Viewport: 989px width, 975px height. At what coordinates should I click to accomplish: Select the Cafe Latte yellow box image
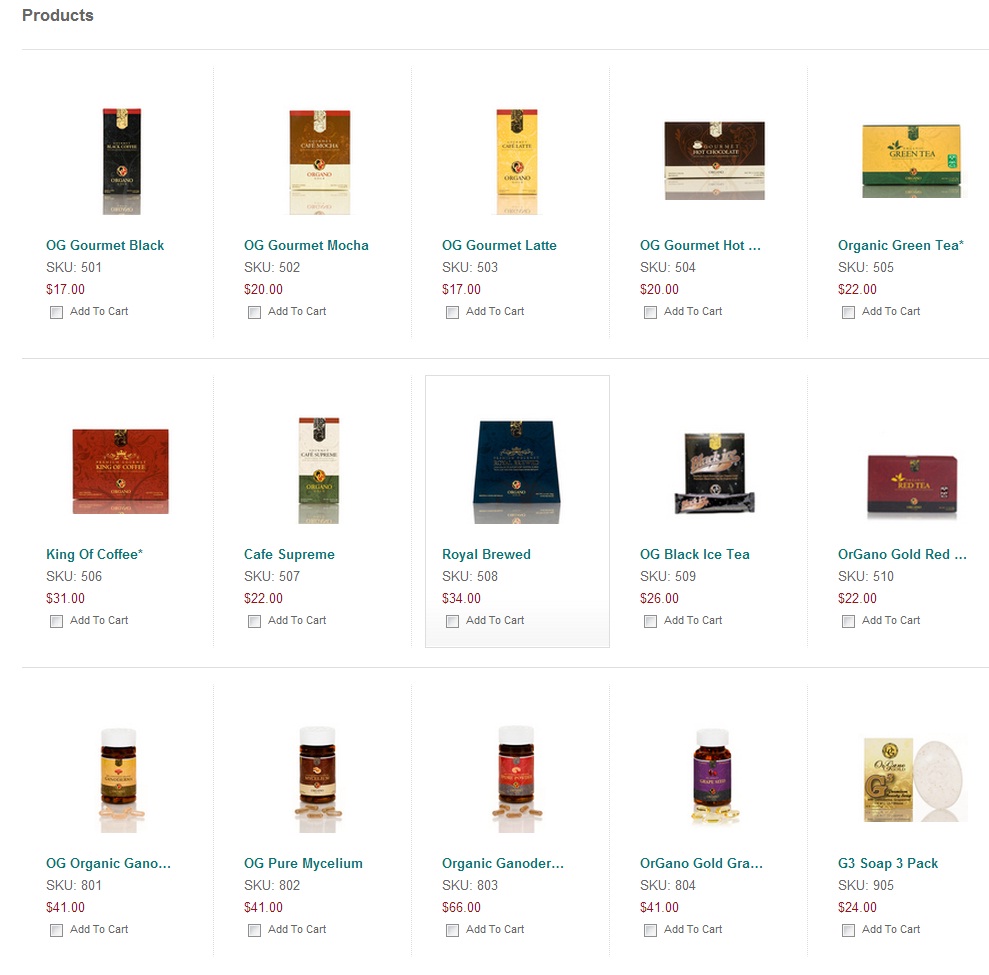pos(517,161)
